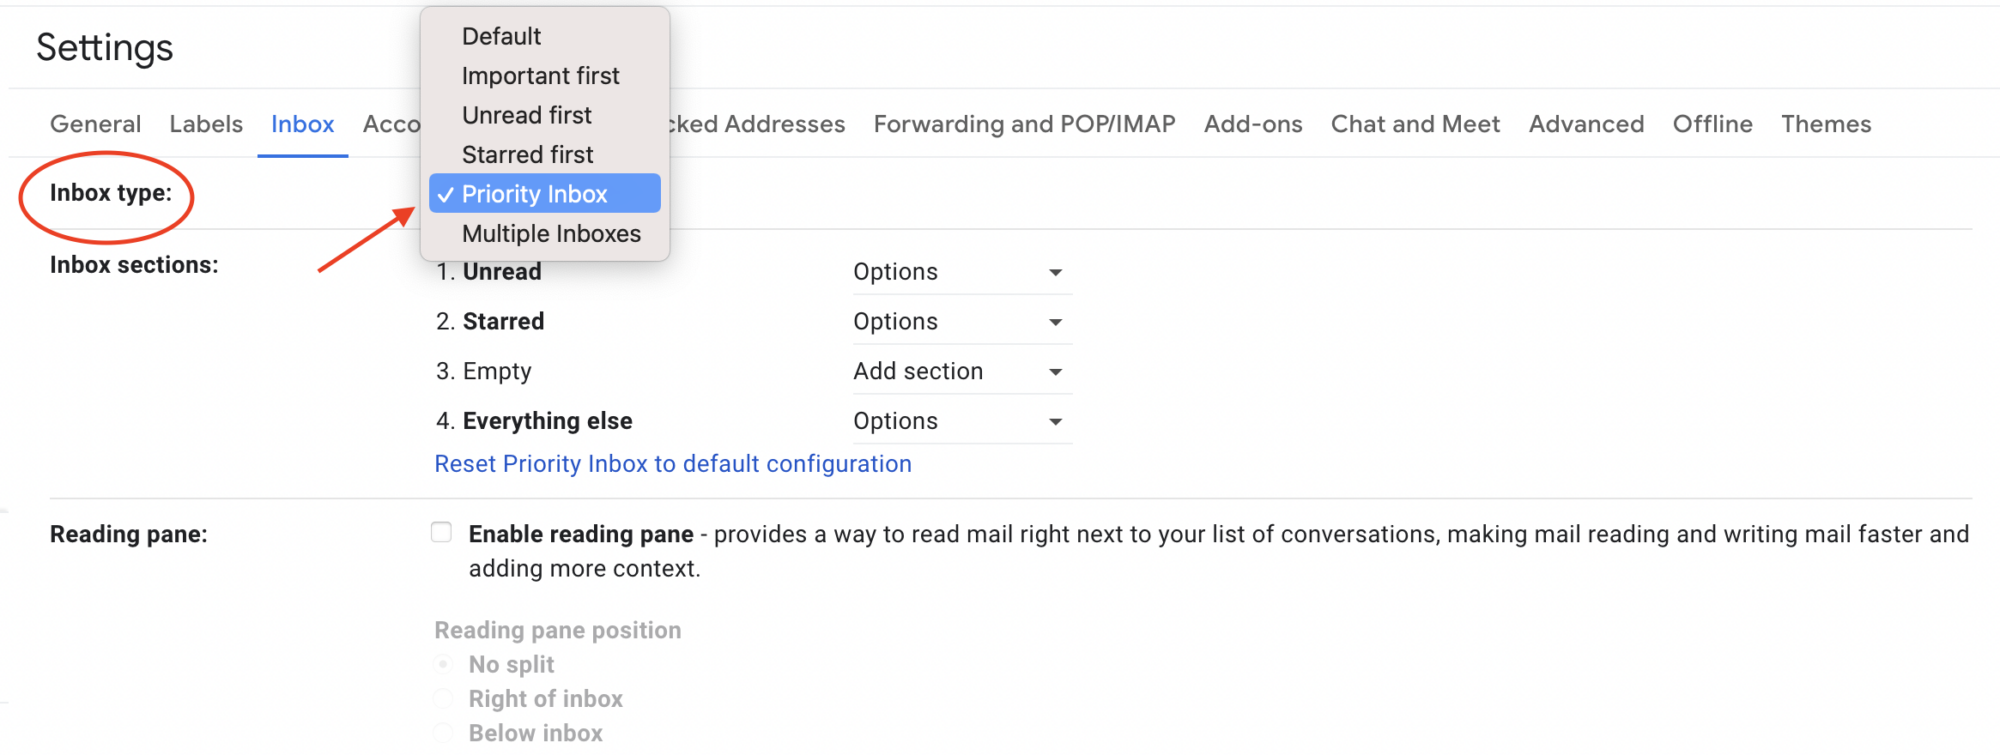
Task: Switch to the General tab
Action: [x=95, y=124]
